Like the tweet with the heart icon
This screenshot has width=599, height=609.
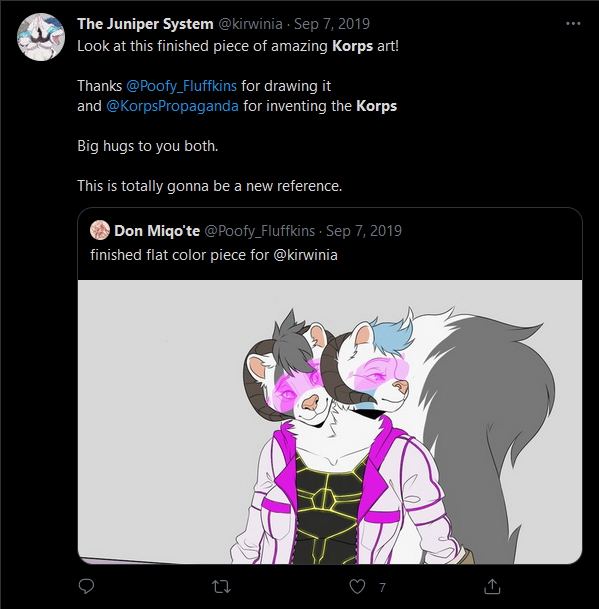[357, 586]
